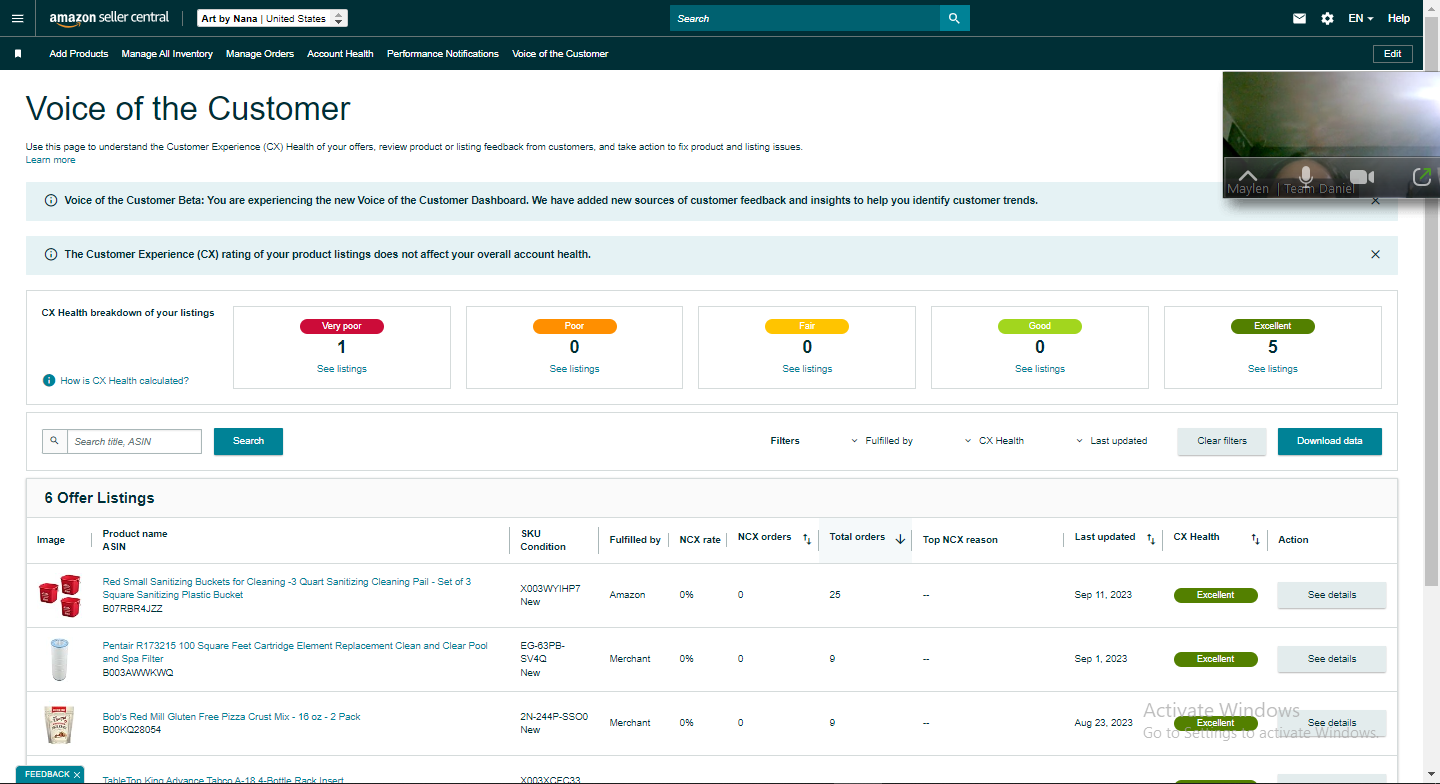See details for Pentair cartridge
This screenshot has width=1440, height=784.
coord(1332,659)
